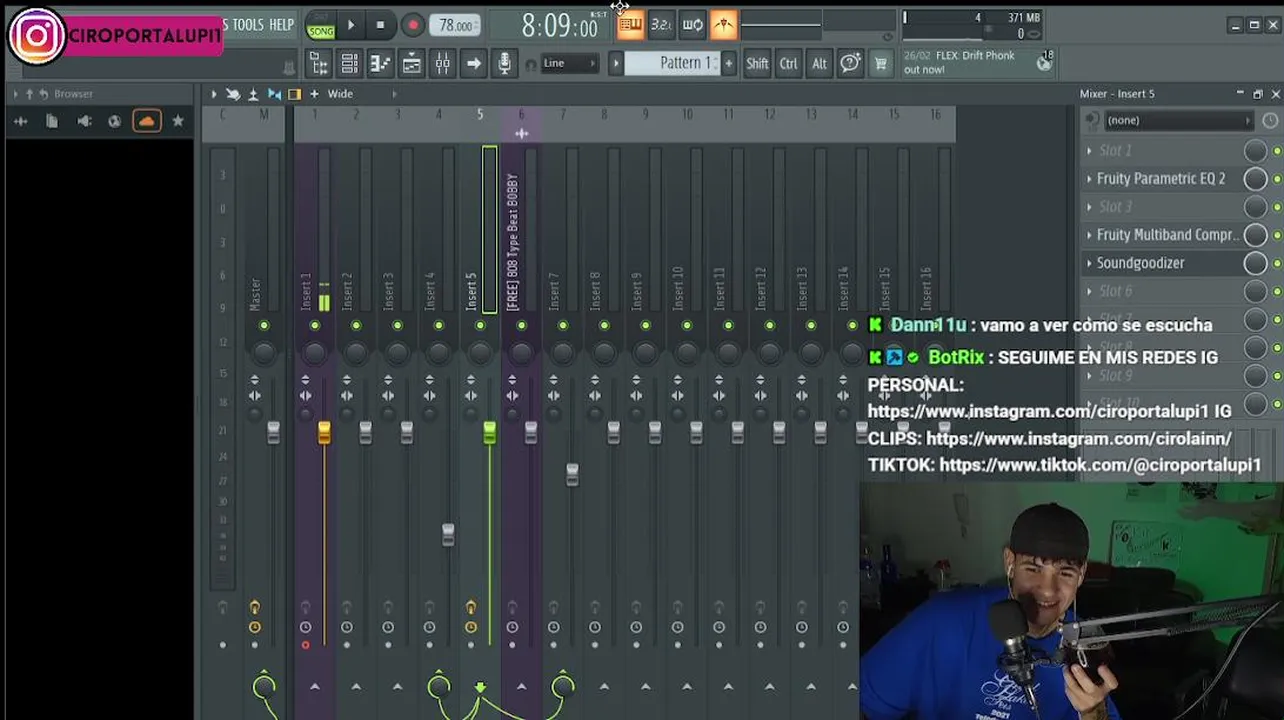Select the browser star favorites tab icon

177,121
